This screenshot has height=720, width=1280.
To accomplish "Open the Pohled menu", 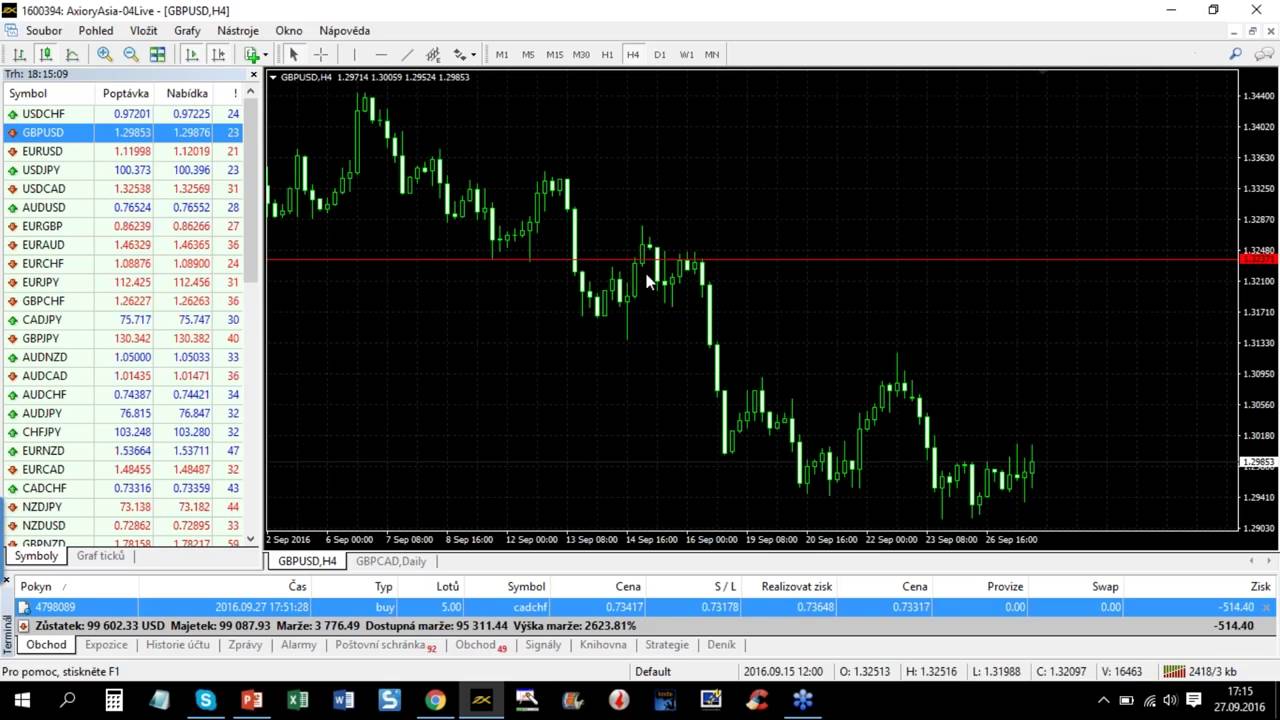I will [96, 31].
